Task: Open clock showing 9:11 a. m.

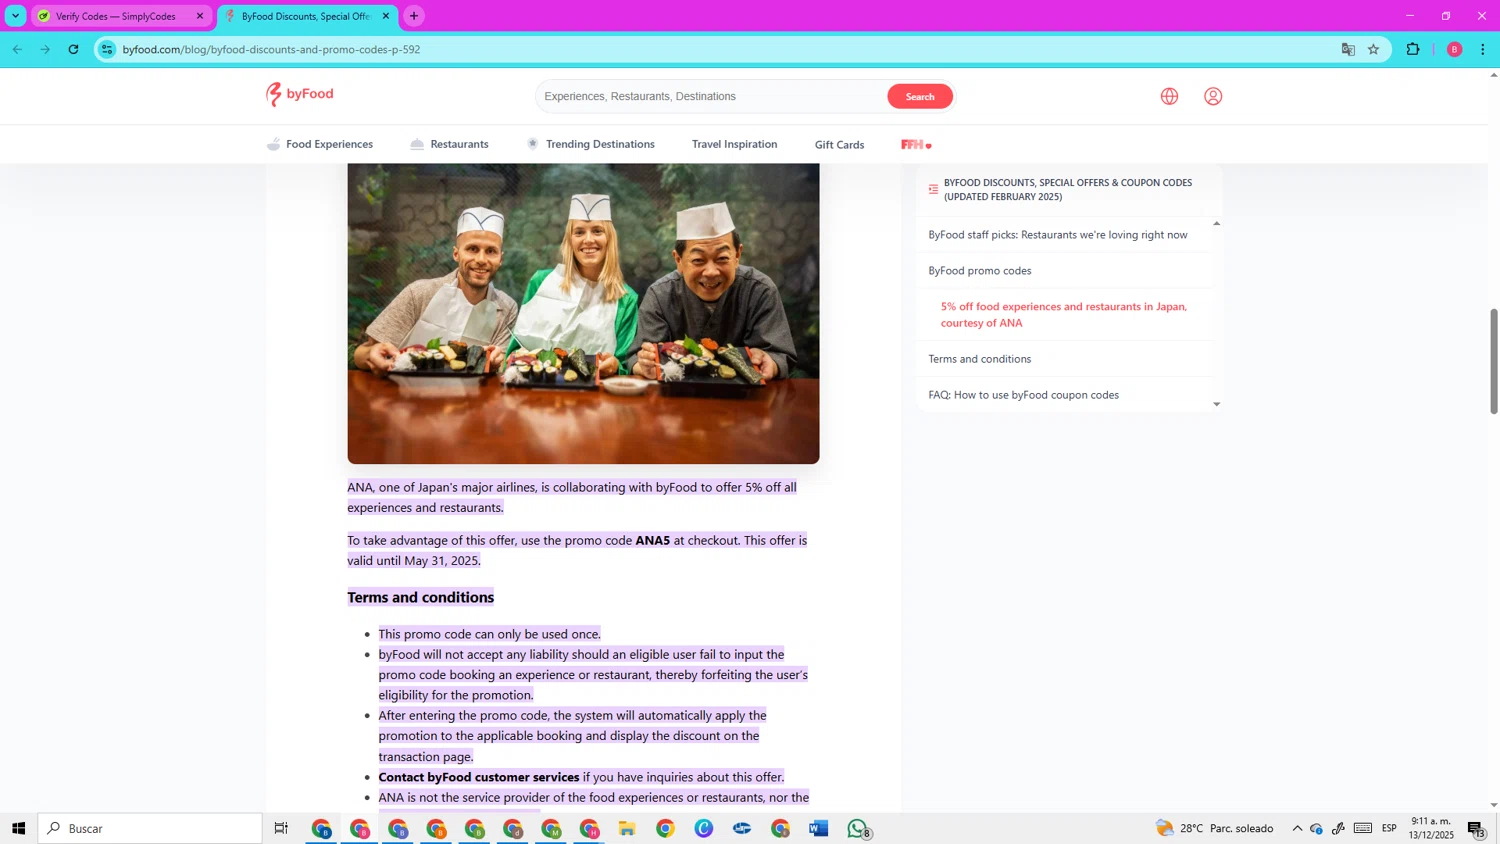Action: pyautogui.click(x=1431, y=828)
